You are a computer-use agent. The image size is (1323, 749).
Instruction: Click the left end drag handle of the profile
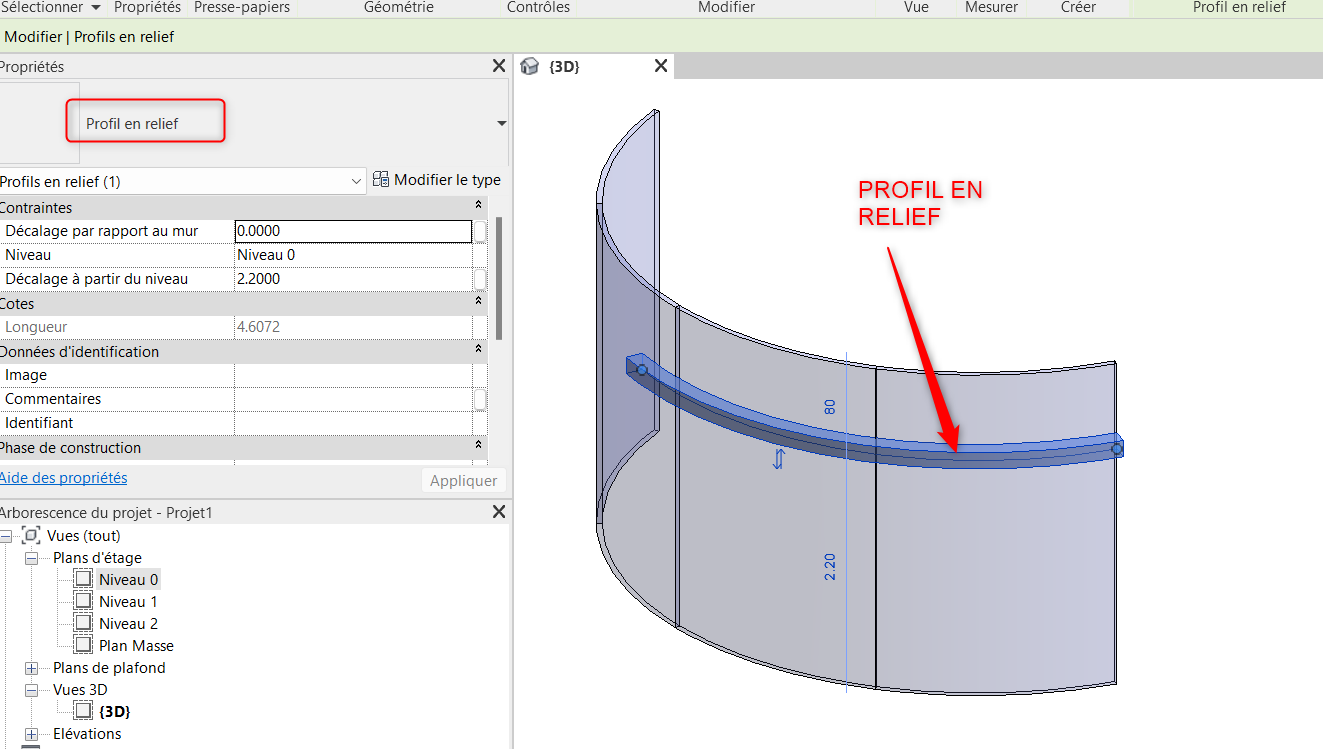(642, 370)
